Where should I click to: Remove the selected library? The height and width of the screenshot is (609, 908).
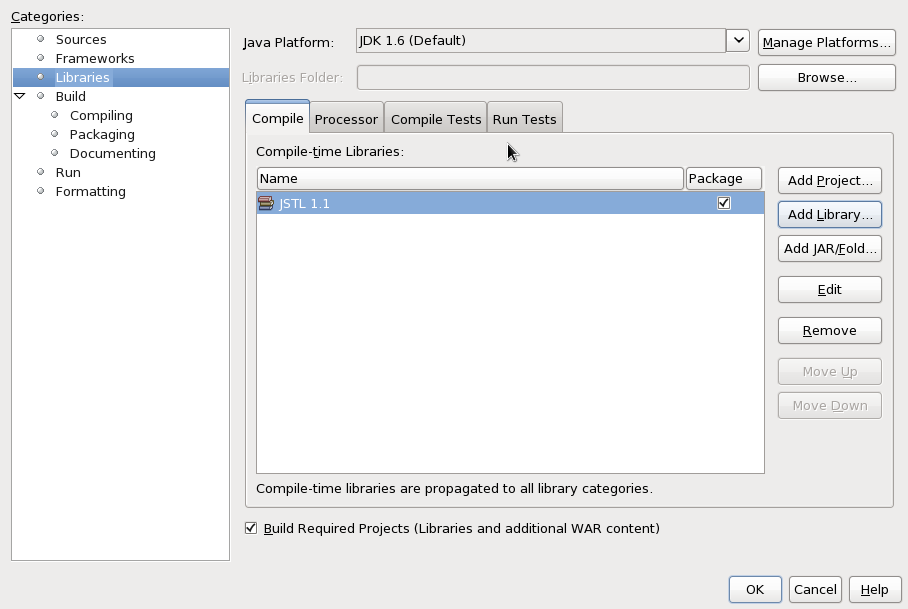point(830,331)
